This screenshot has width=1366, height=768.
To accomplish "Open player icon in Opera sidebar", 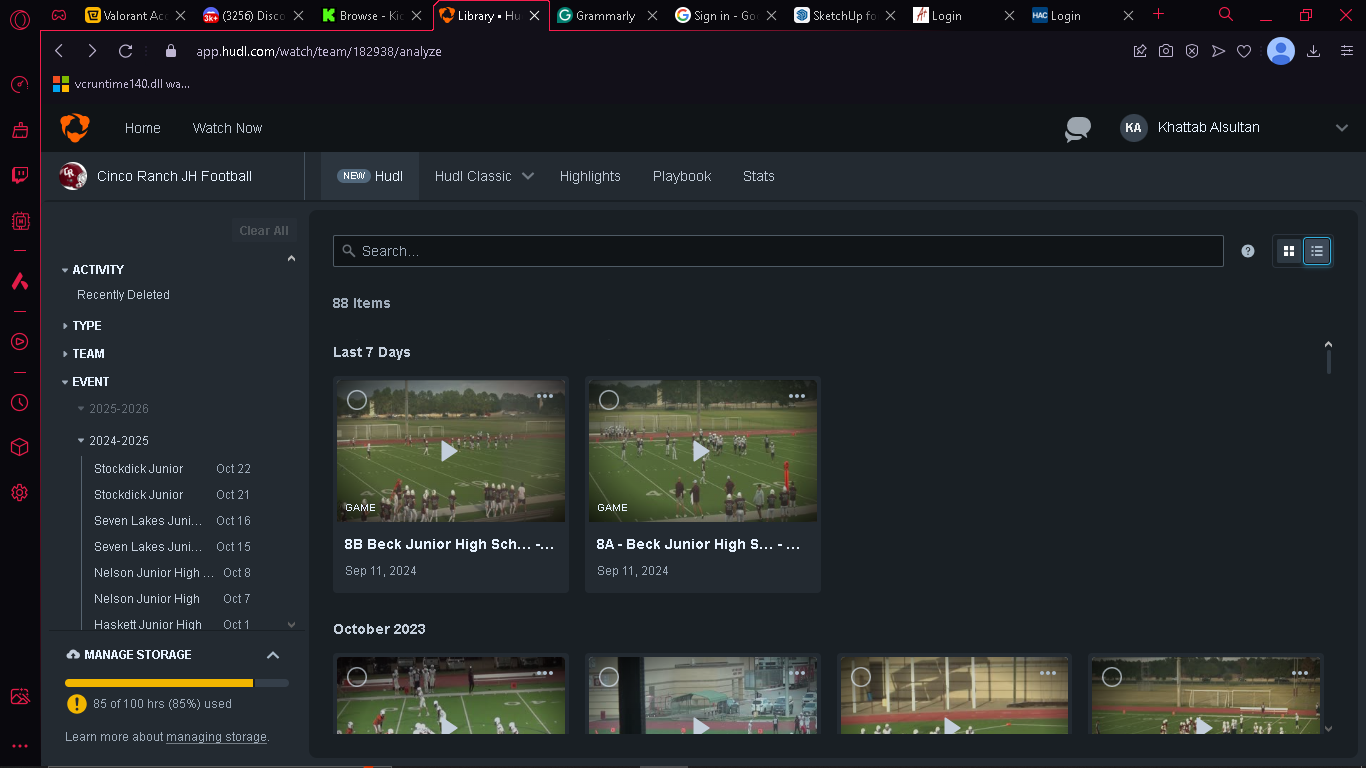I will (20, 342).
